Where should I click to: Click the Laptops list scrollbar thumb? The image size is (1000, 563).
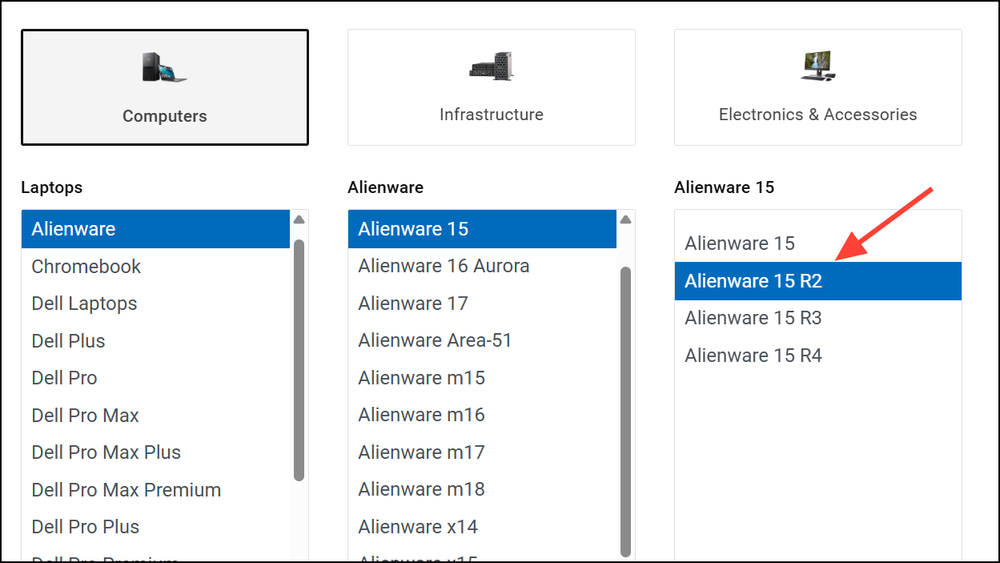(x=299, y=360)
